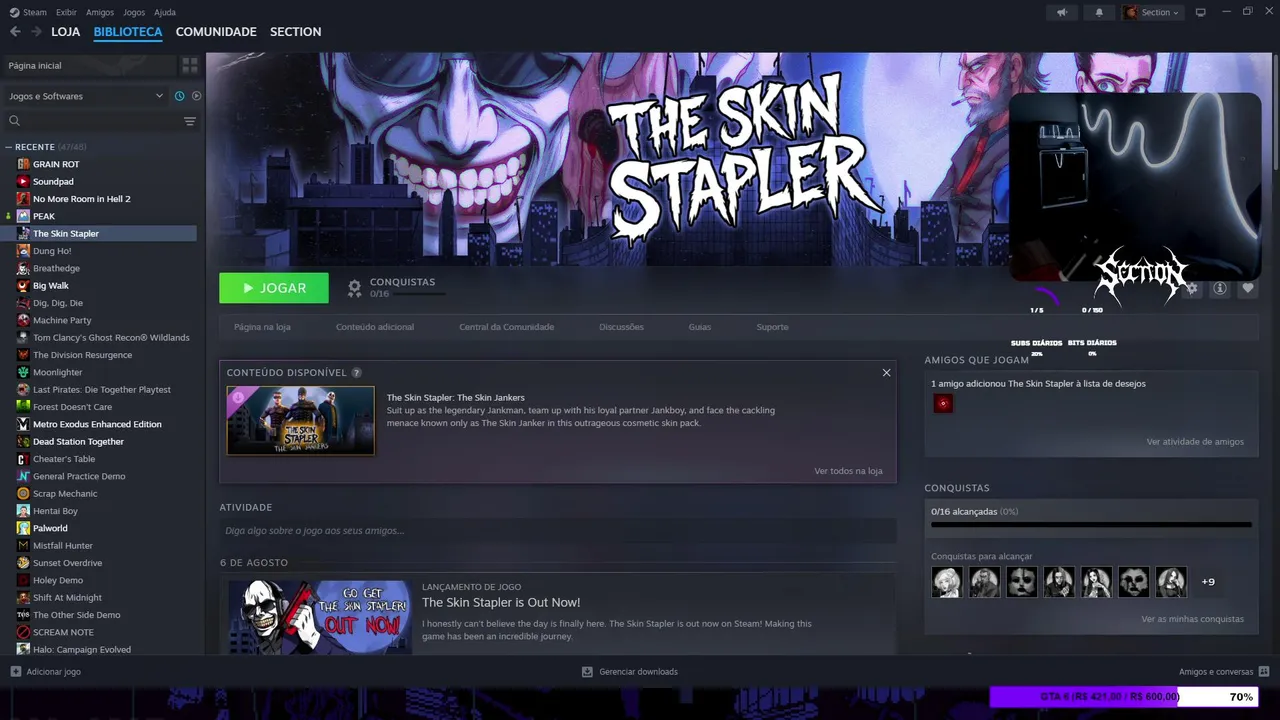The image size is (1280, 720).
Task: Click the green JOGAR button
Action: coord(274,288)
